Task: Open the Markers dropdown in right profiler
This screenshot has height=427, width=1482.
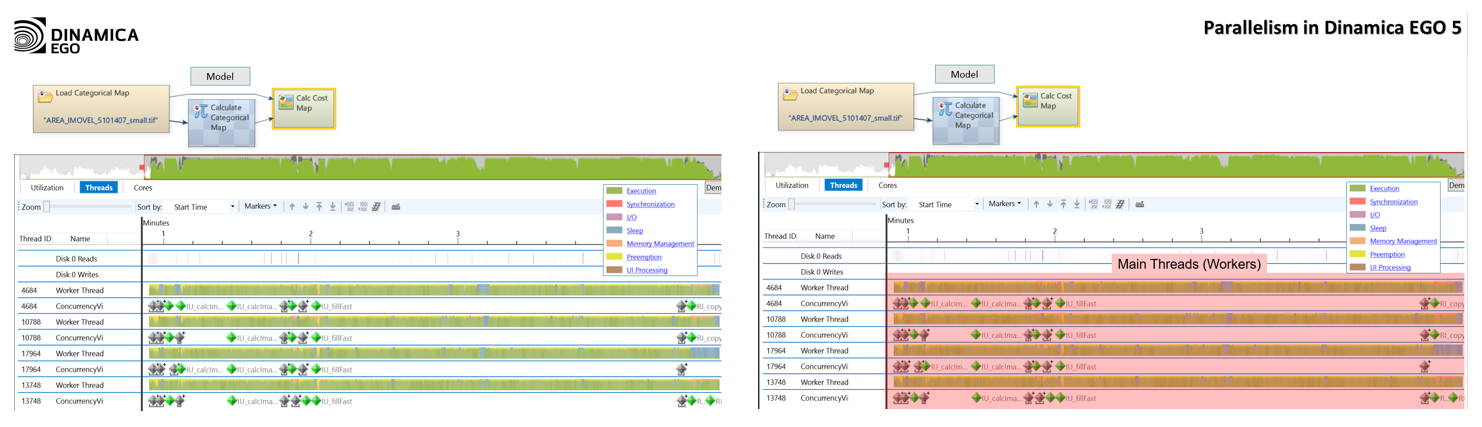Action: pyautogui.click(x=1005, y=204)
